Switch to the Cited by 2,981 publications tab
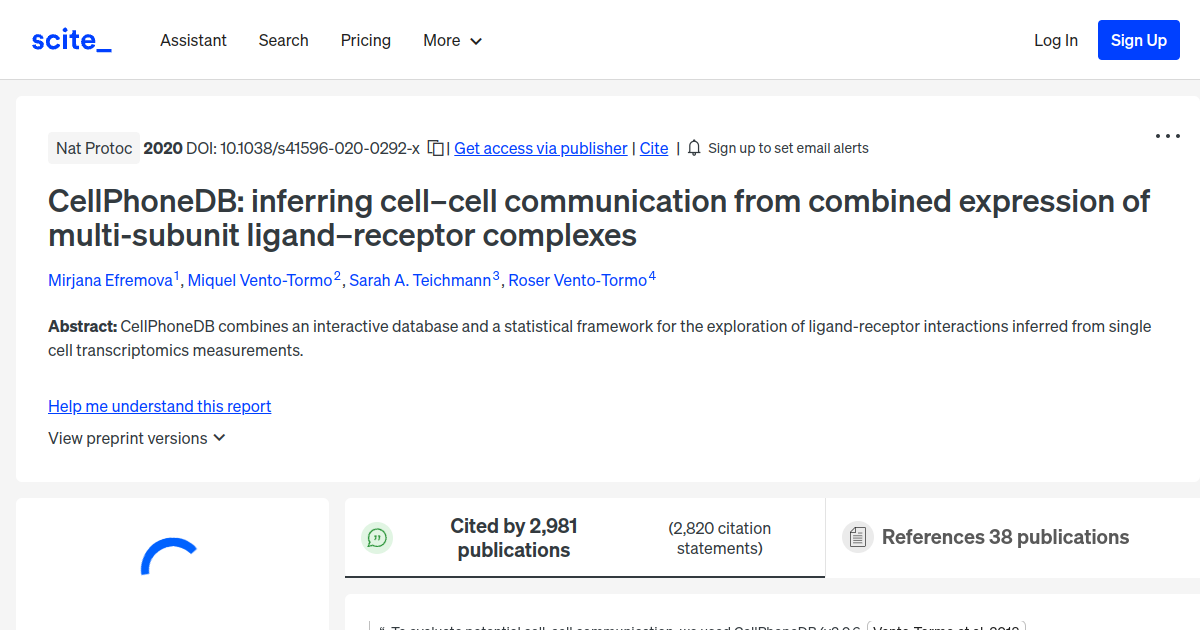This screenshot has width=1200, height=630. [513, 537]
